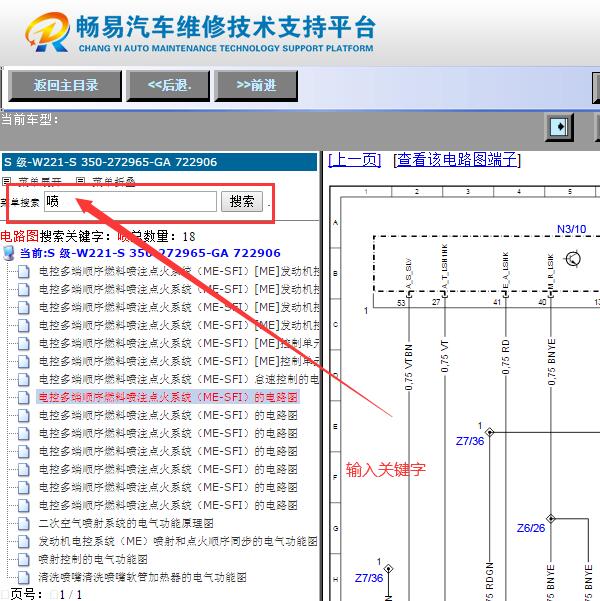Click pin number 41 on N3/10
The height and width of the screenshot is (601, 600).
497,302
